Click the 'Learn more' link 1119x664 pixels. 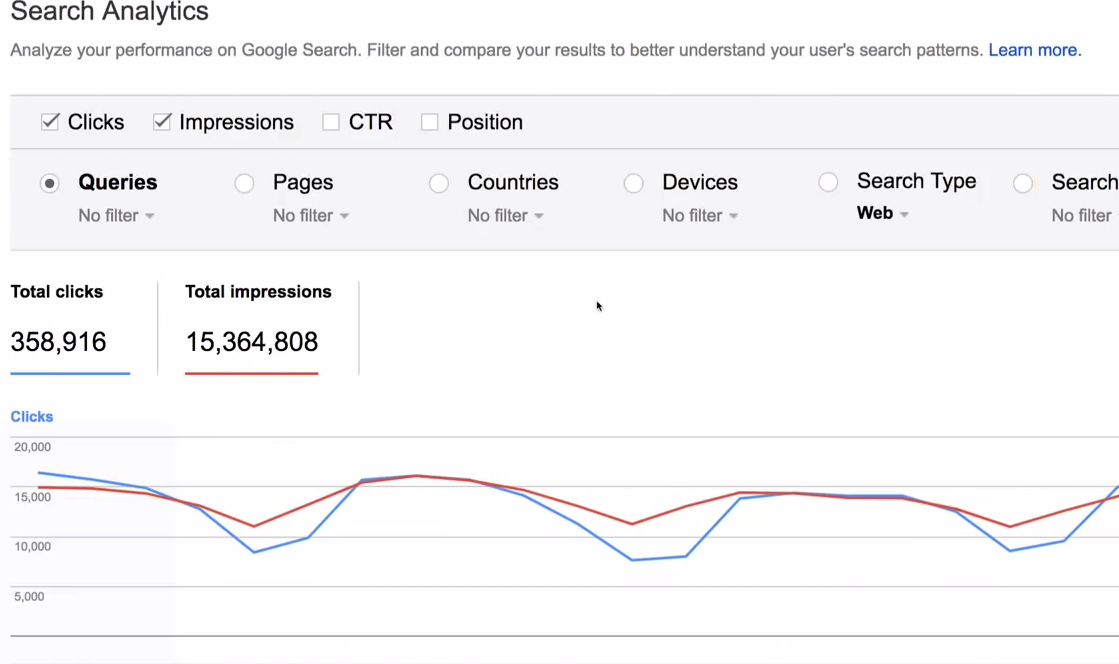pos(1033,50)
